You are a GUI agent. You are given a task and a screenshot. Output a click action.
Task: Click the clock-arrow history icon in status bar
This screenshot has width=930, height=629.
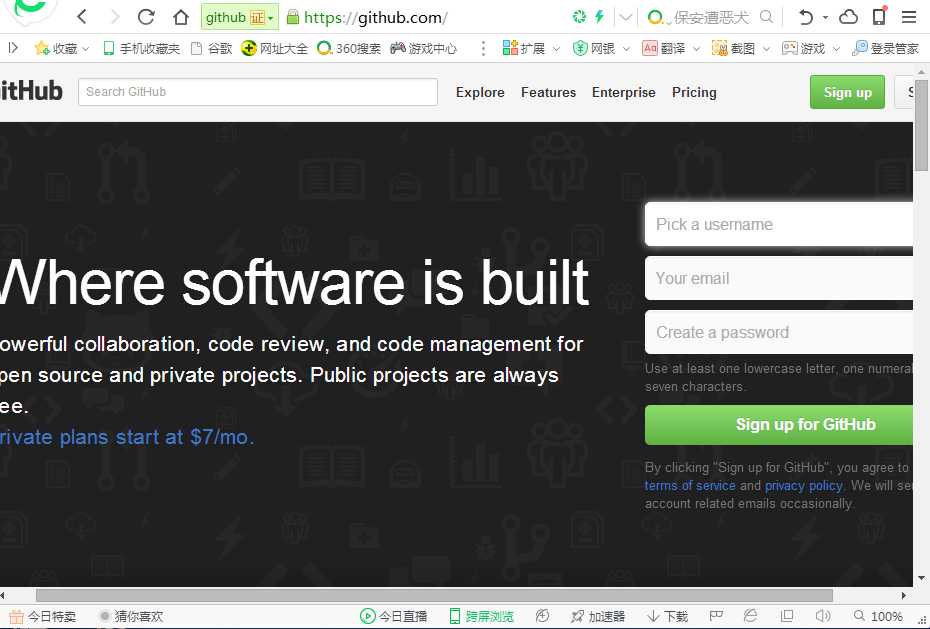point(542,617)
